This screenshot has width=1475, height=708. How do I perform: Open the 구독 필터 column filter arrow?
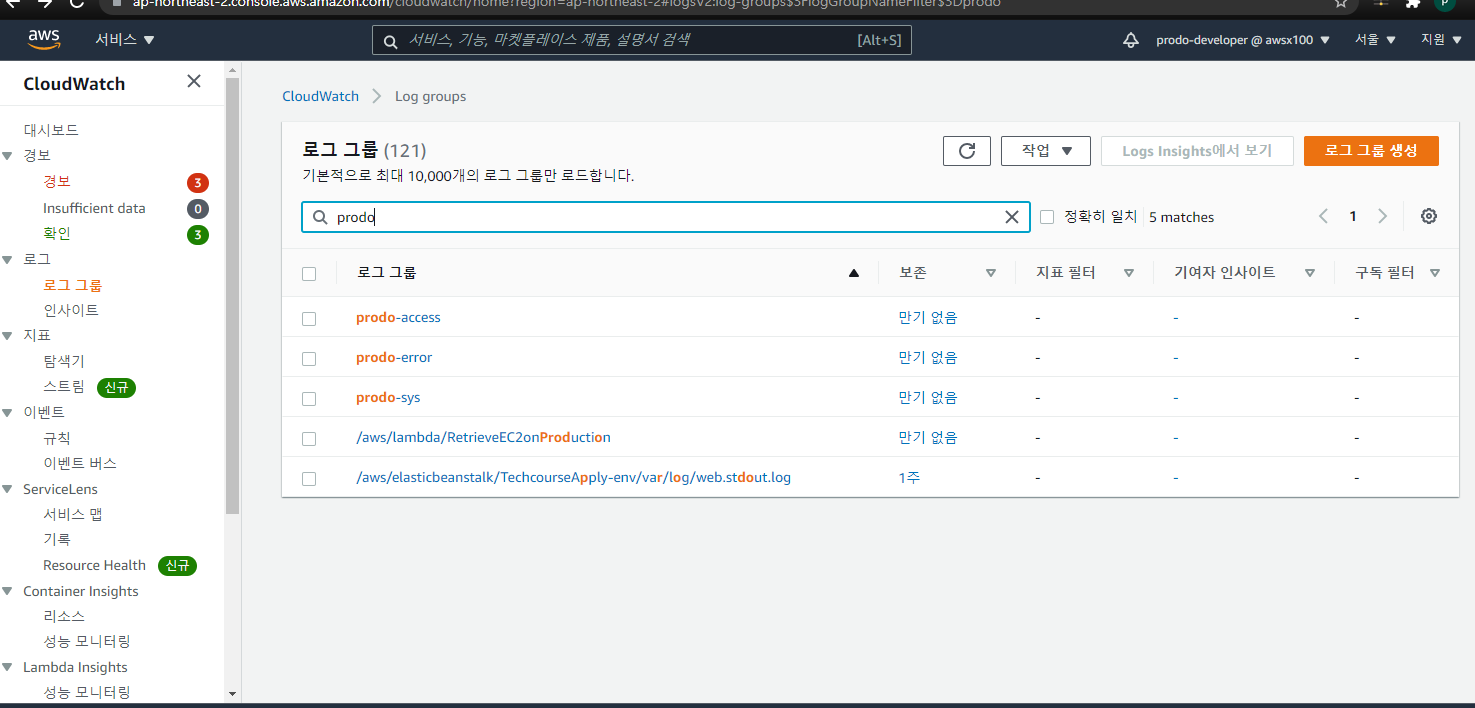pos(1435,273)
